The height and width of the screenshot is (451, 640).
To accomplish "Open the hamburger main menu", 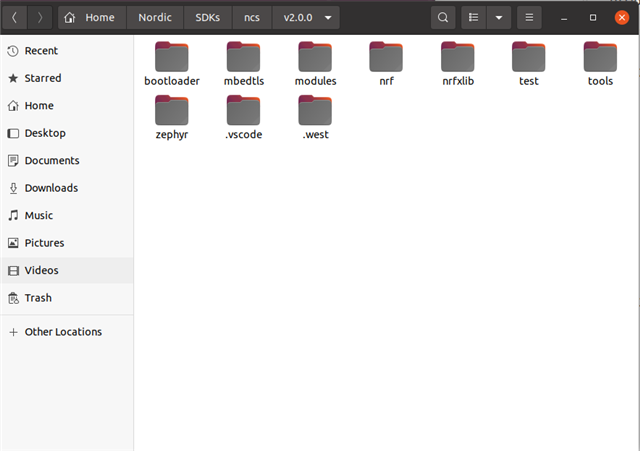I will click(529, 18).
